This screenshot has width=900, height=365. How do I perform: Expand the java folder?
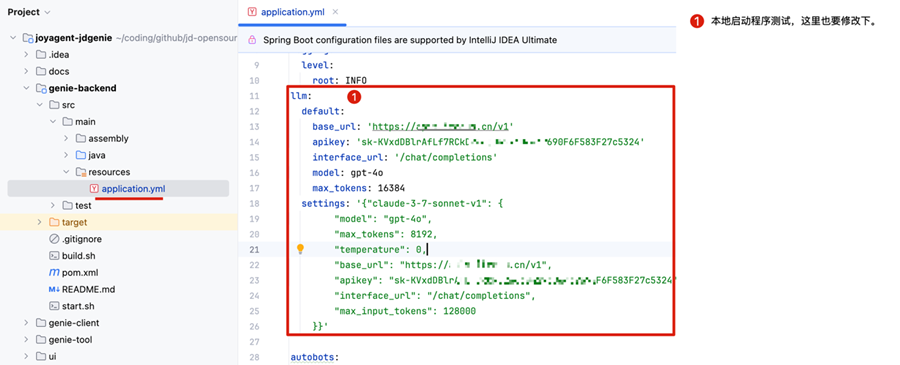[65, 155]
